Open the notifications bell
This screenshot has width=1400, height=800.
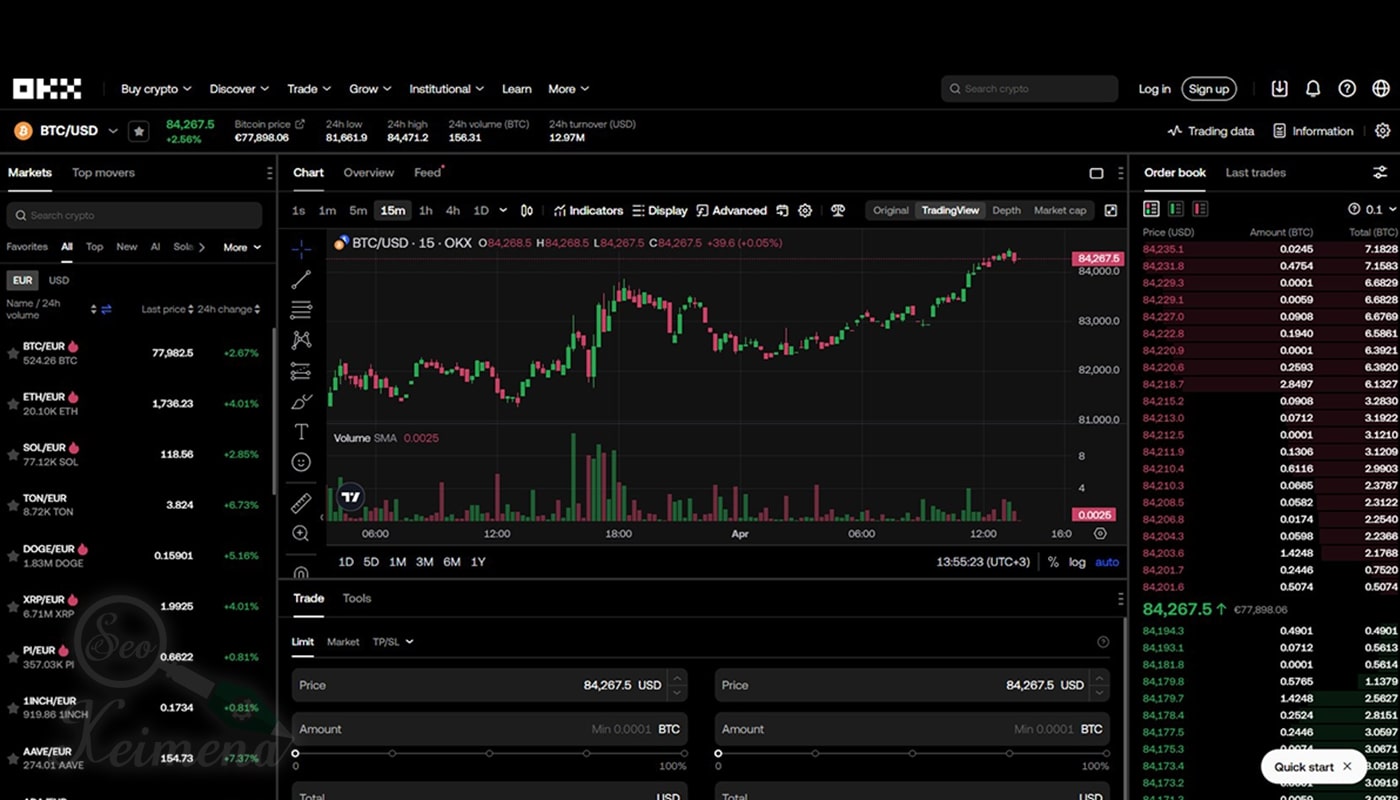[1314, 89]
